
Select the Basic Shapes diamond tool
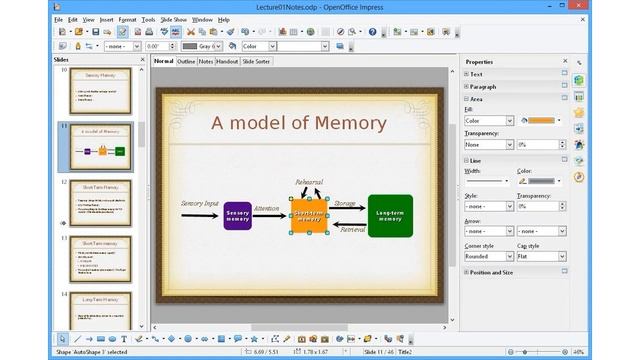[x=171, y=339]
